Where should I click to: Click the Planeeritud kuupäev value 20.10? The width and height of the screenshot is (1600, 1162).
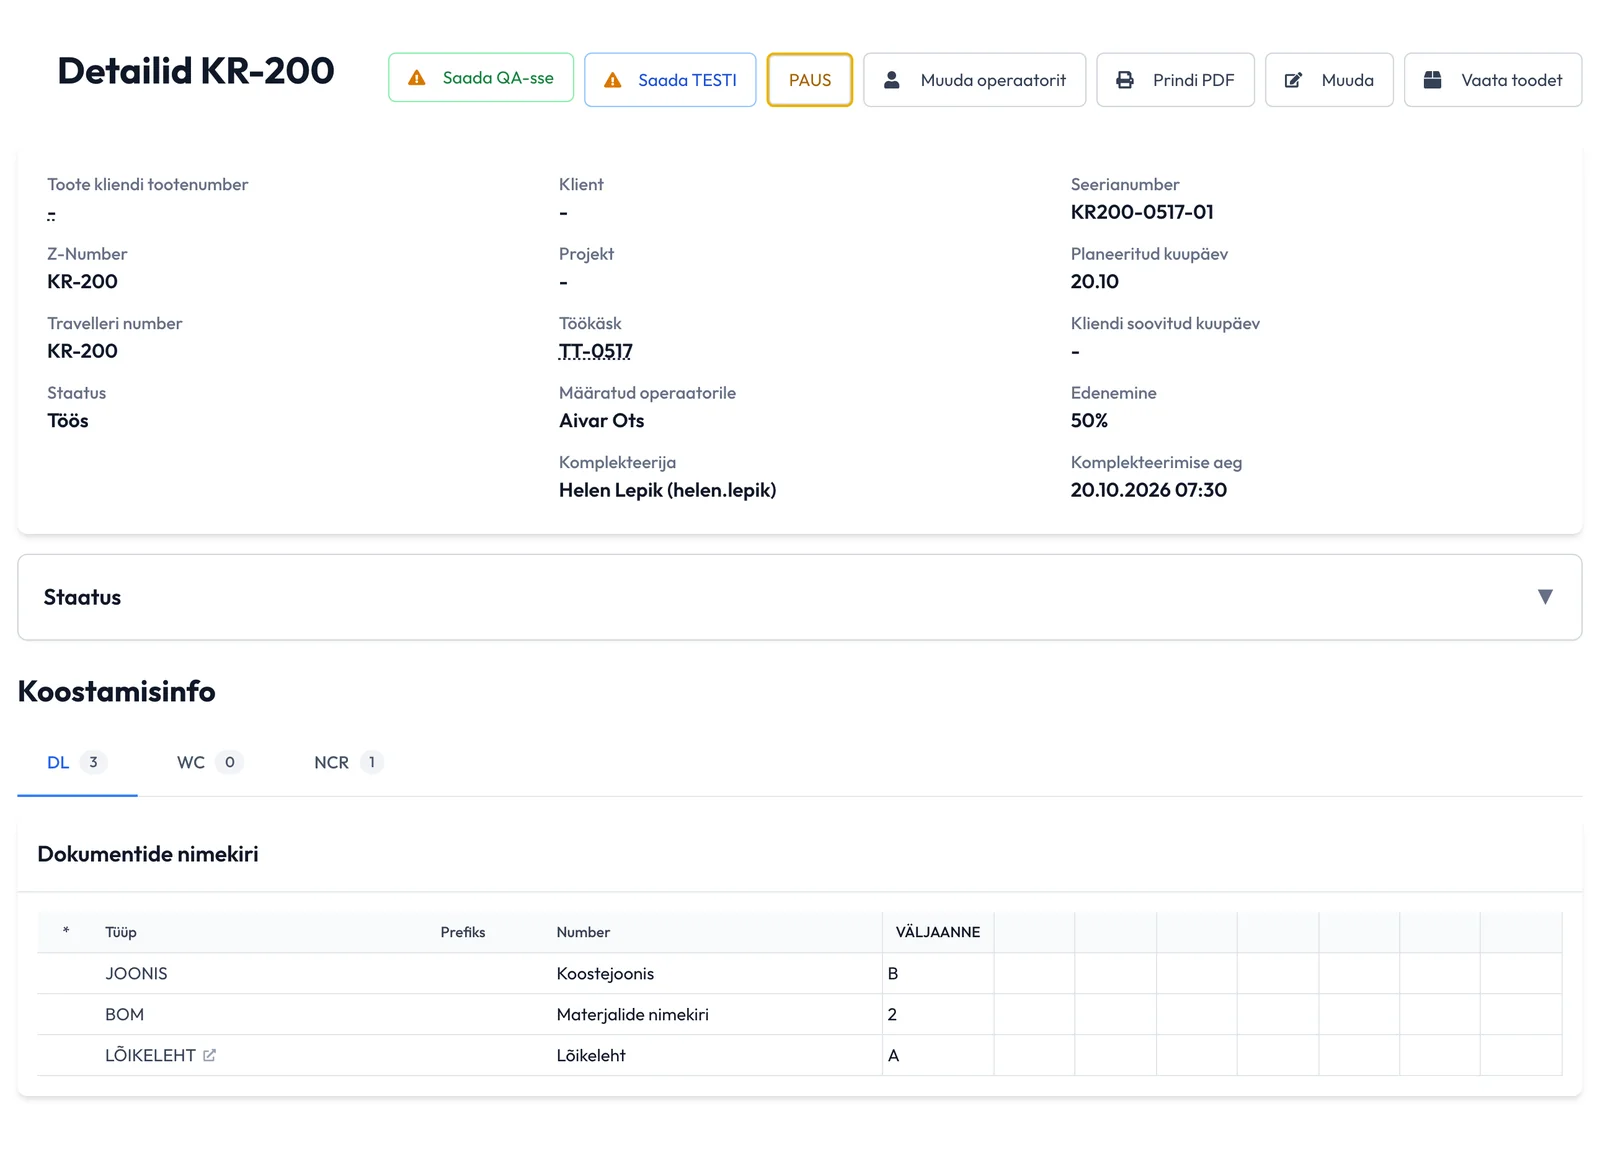coord(1095,282)
